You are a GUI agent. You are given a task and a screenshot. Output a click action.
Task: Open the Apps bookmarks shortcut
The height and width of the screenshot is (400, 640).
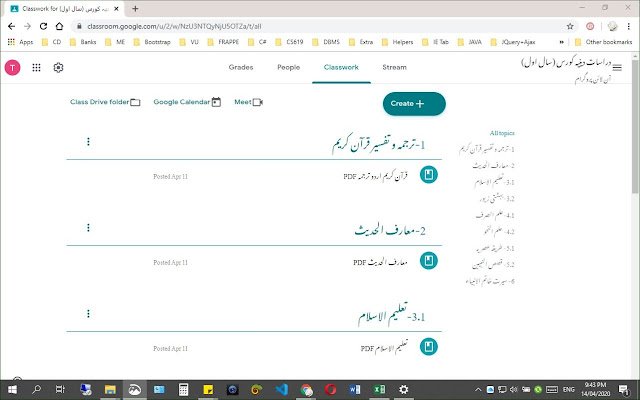[x=20, y=42]
